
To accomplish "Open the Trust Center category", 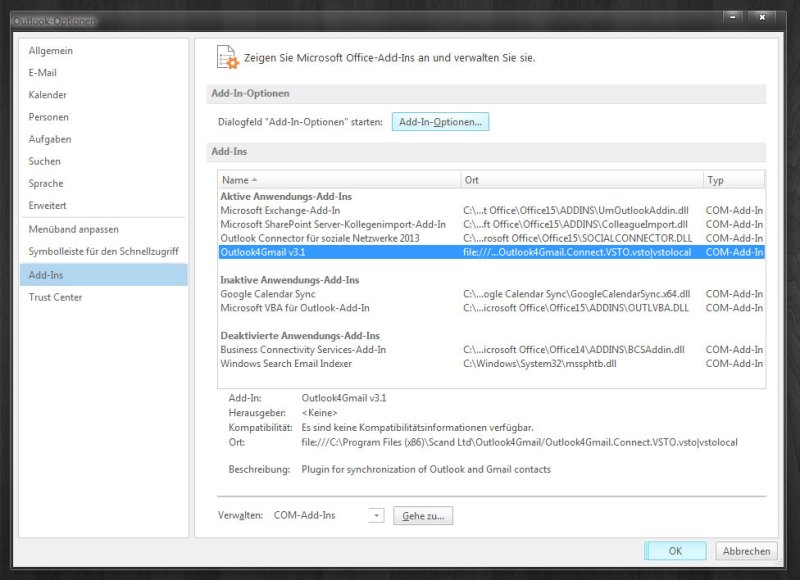I will tap(56, 297).
